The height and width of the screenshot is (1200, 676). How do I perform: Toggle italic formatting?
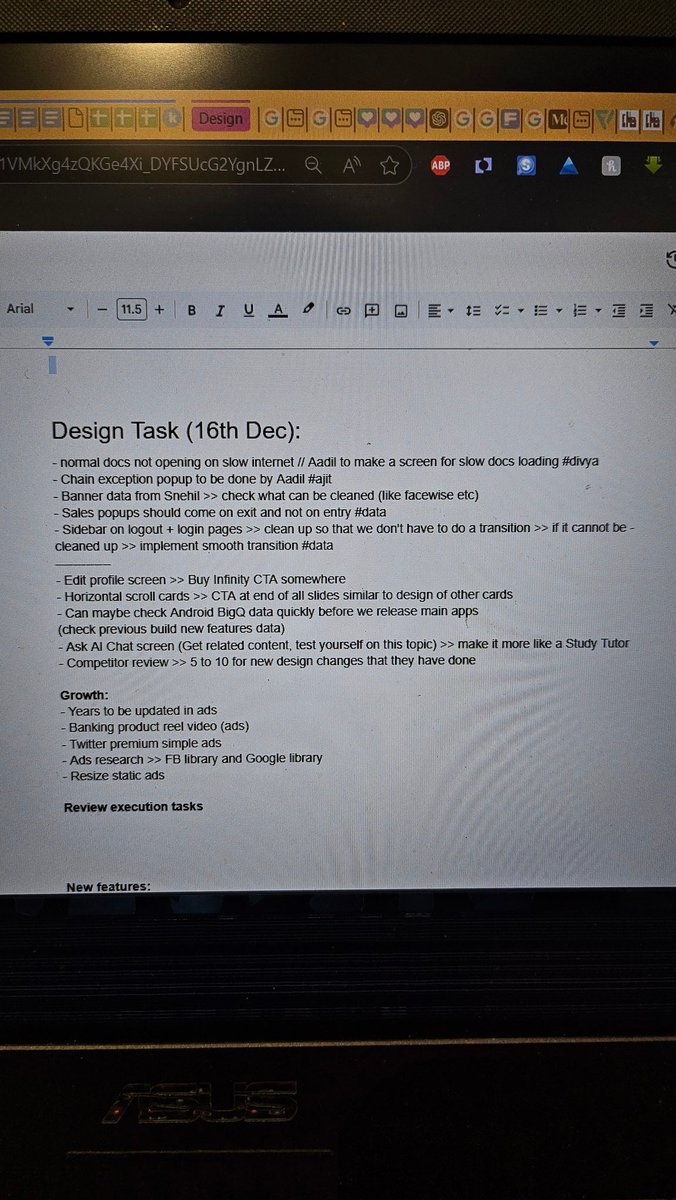(x=220, y=310)
